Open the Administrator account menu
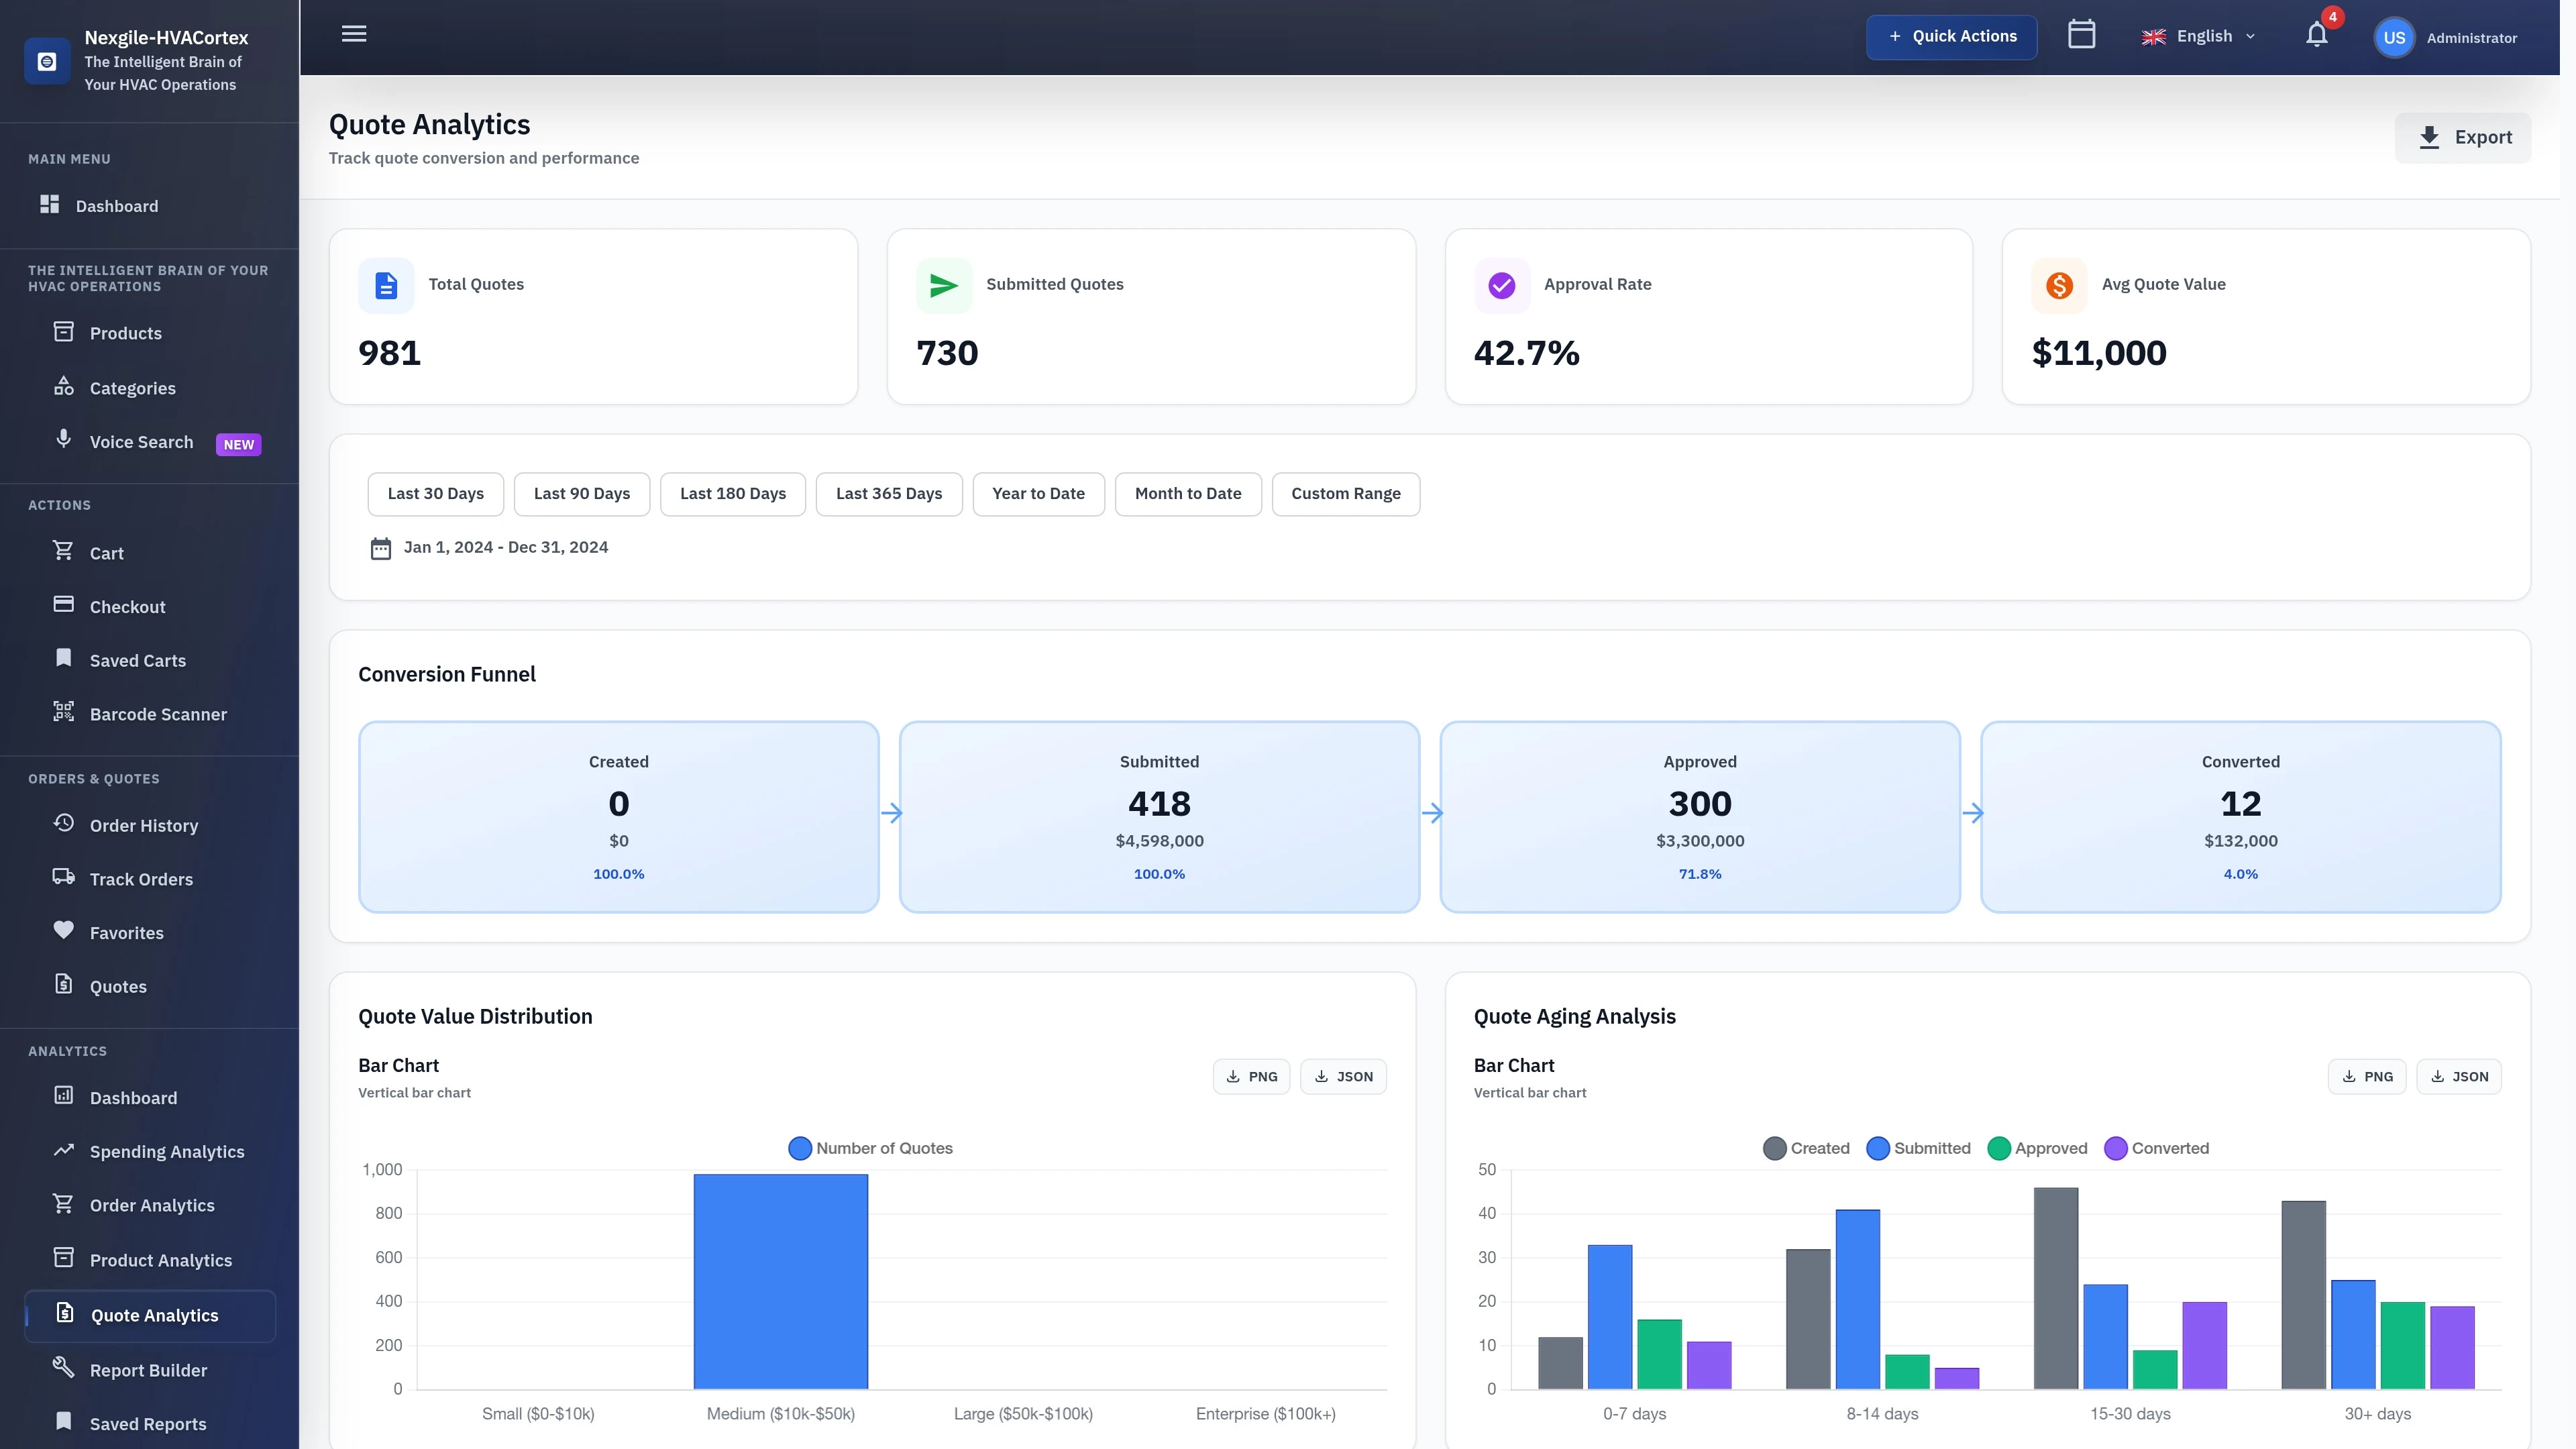 (2446, 37)
